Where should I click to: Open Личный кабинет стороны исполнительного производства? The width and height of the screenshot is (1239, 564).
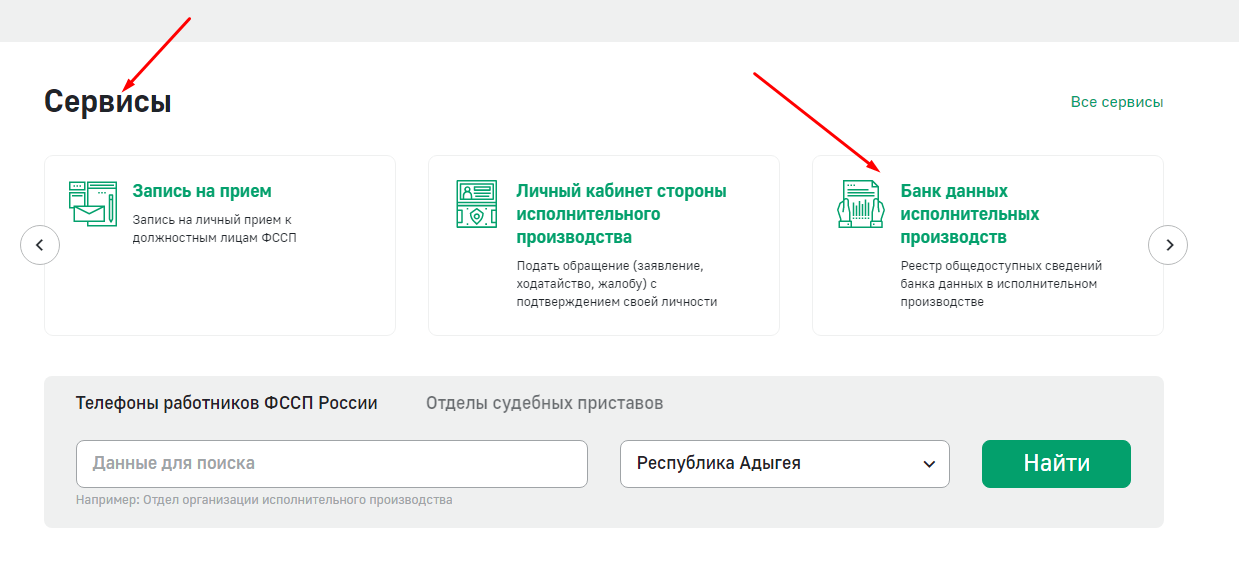point(621,214)
